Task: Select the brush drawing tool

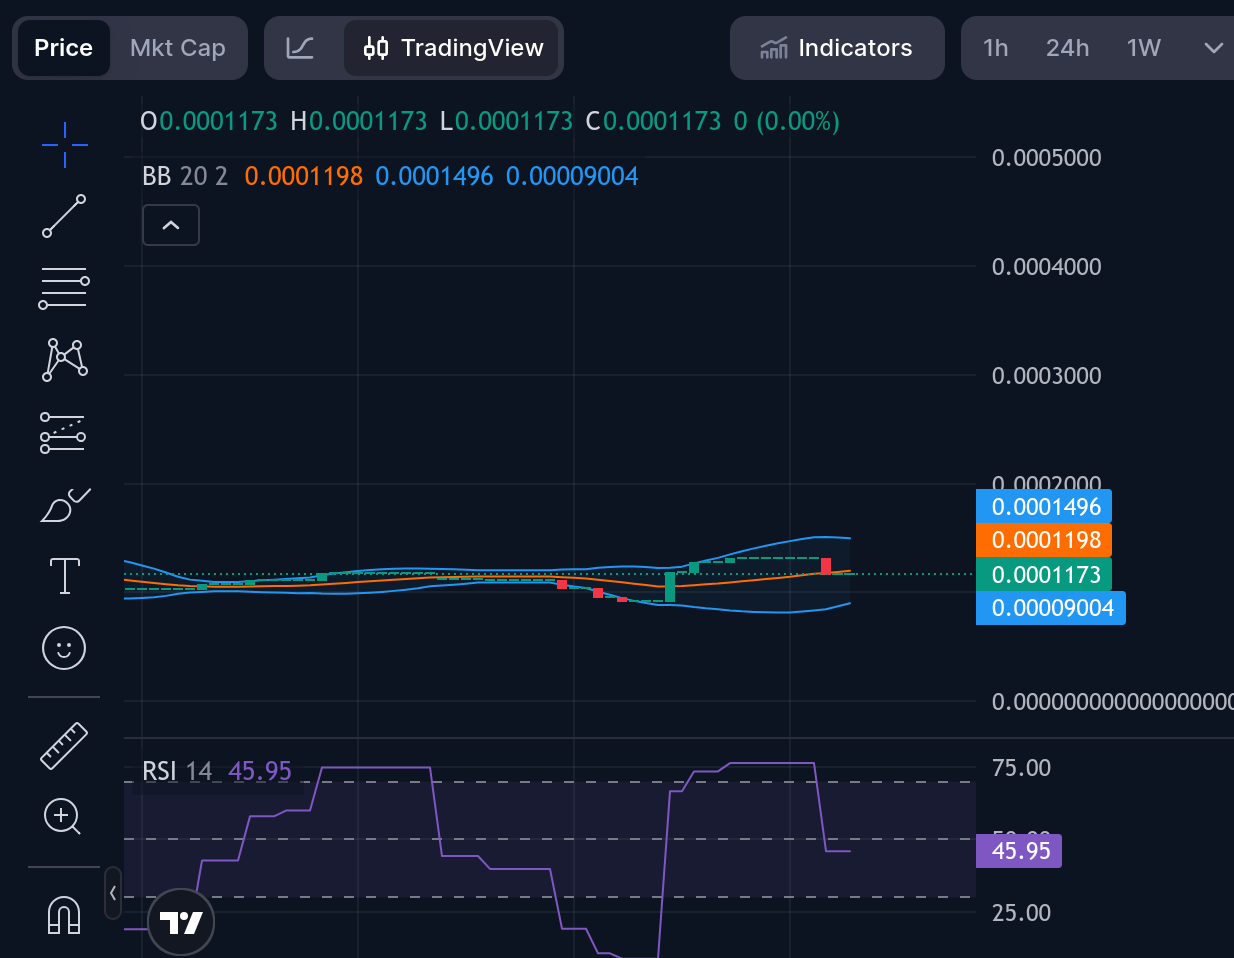Action: point(64,505)
